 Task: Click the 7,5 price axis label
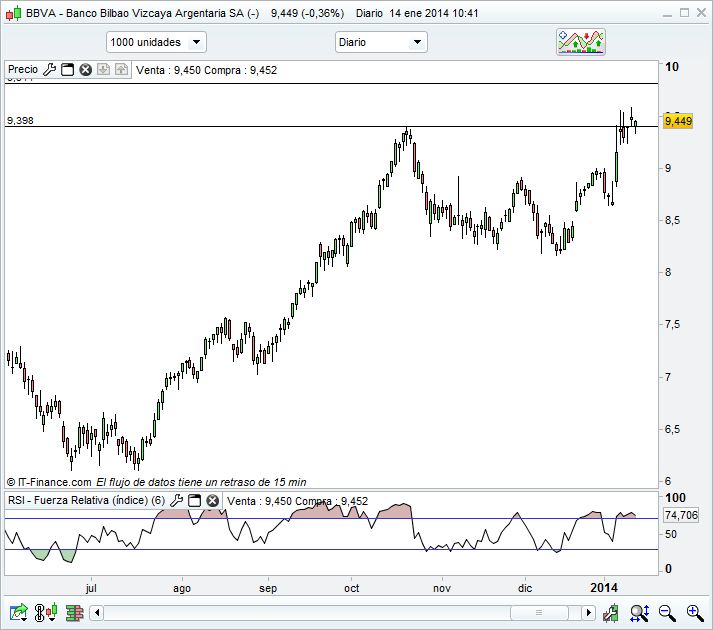[672, 324]
